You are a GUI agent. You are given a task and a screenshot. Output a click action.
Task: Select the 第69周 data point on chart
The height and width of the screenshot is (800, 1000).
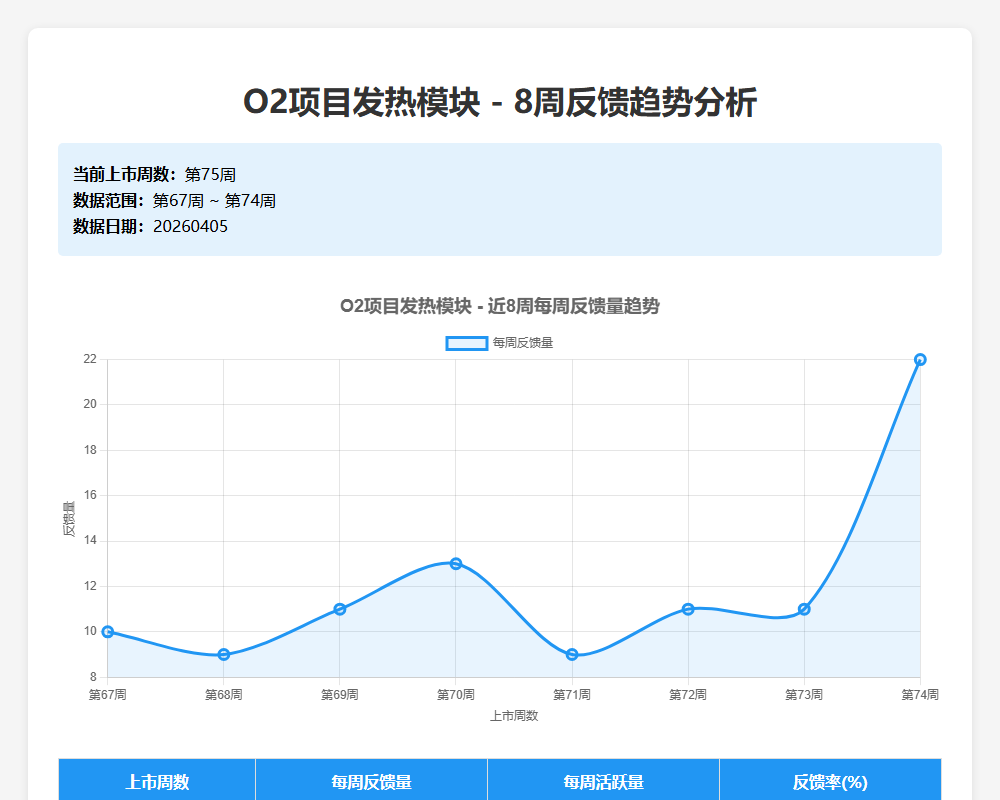point(340,609)
